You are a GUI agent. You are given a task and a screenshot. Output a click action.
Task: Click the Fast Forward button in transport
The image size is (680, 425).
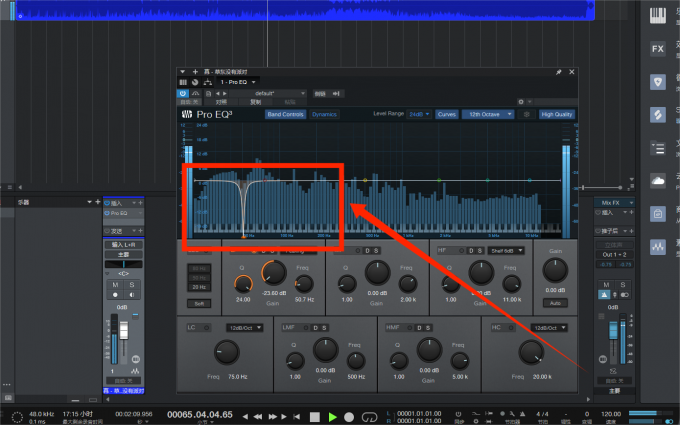click(x=272, y=417)
